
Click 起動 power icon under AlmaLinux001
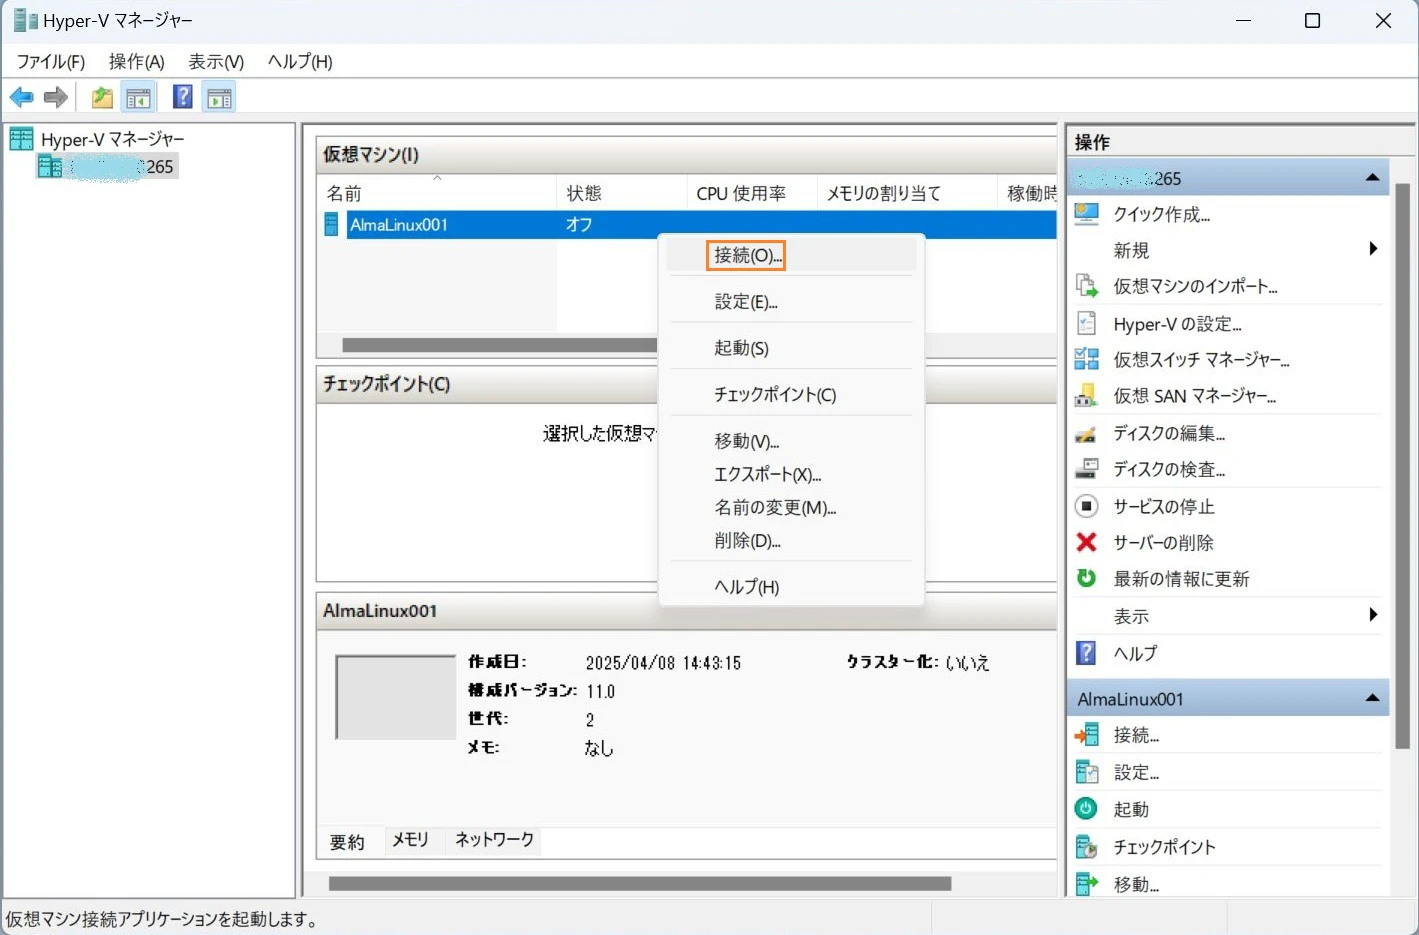coord(1086,808)
